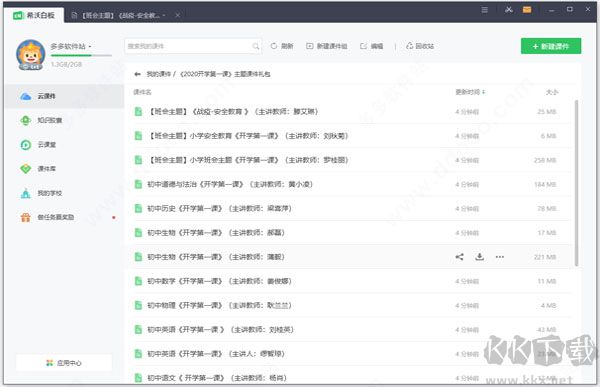Open the 应用中心 app center

click(x=64, y=363)
